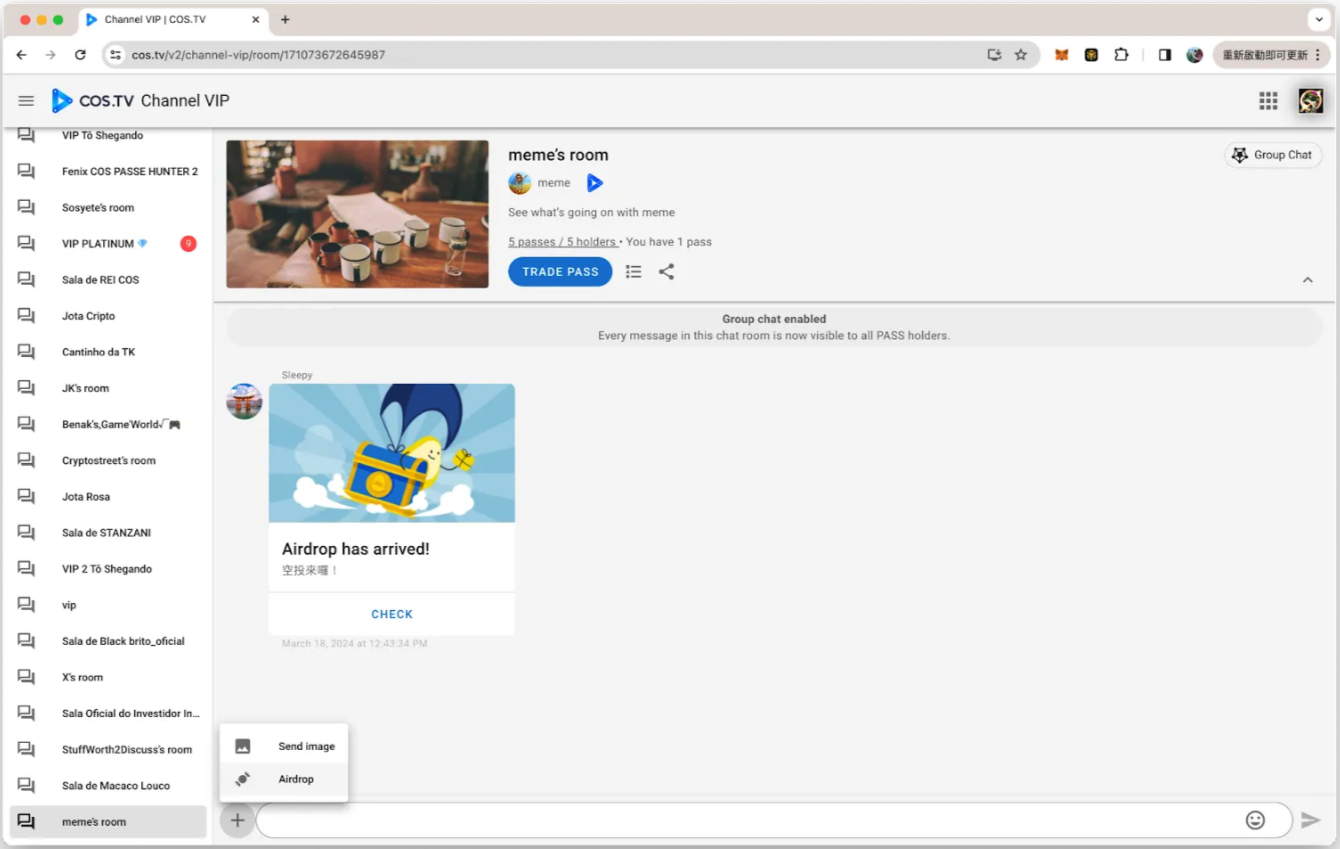Viewport: 1340px width, 849px height.
Task: Open Sala Oficial do Investidor room
Action: click(108, 713)
